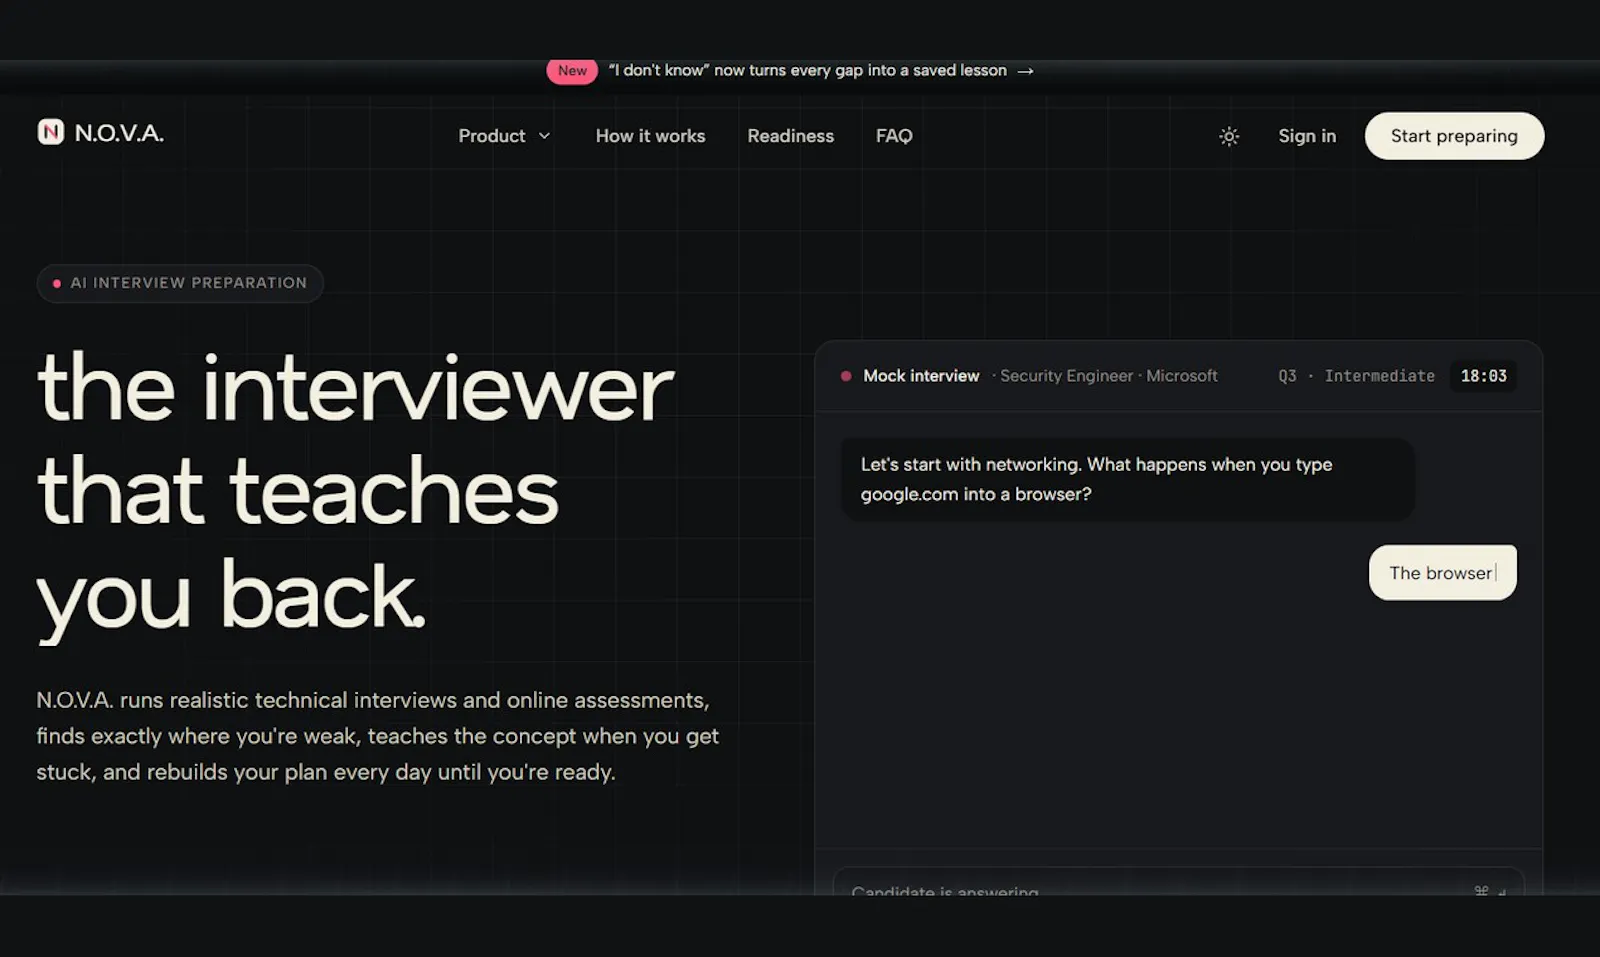Viewport: 1600px width, 957px height.
Task: Click the pink New badge
Action: click(572, 71)
